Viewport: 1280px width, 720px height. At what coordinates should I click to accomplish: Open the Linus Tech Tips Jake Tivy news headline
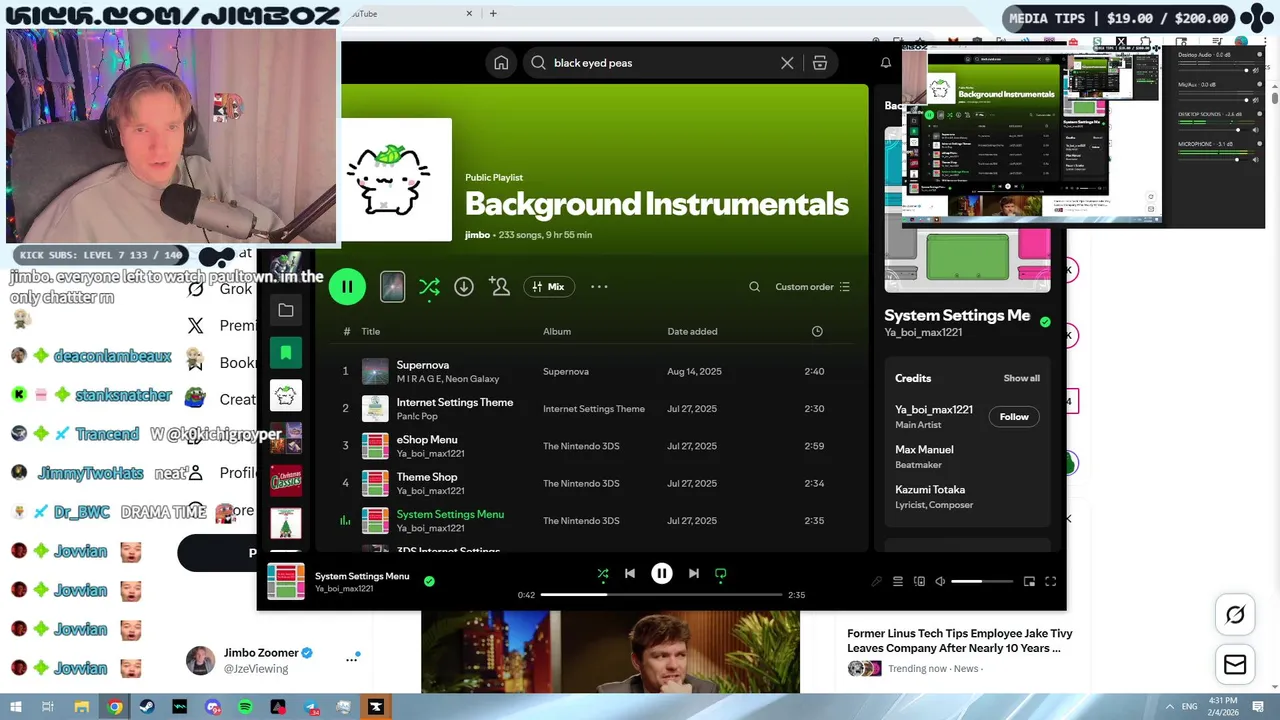[960, 640]
